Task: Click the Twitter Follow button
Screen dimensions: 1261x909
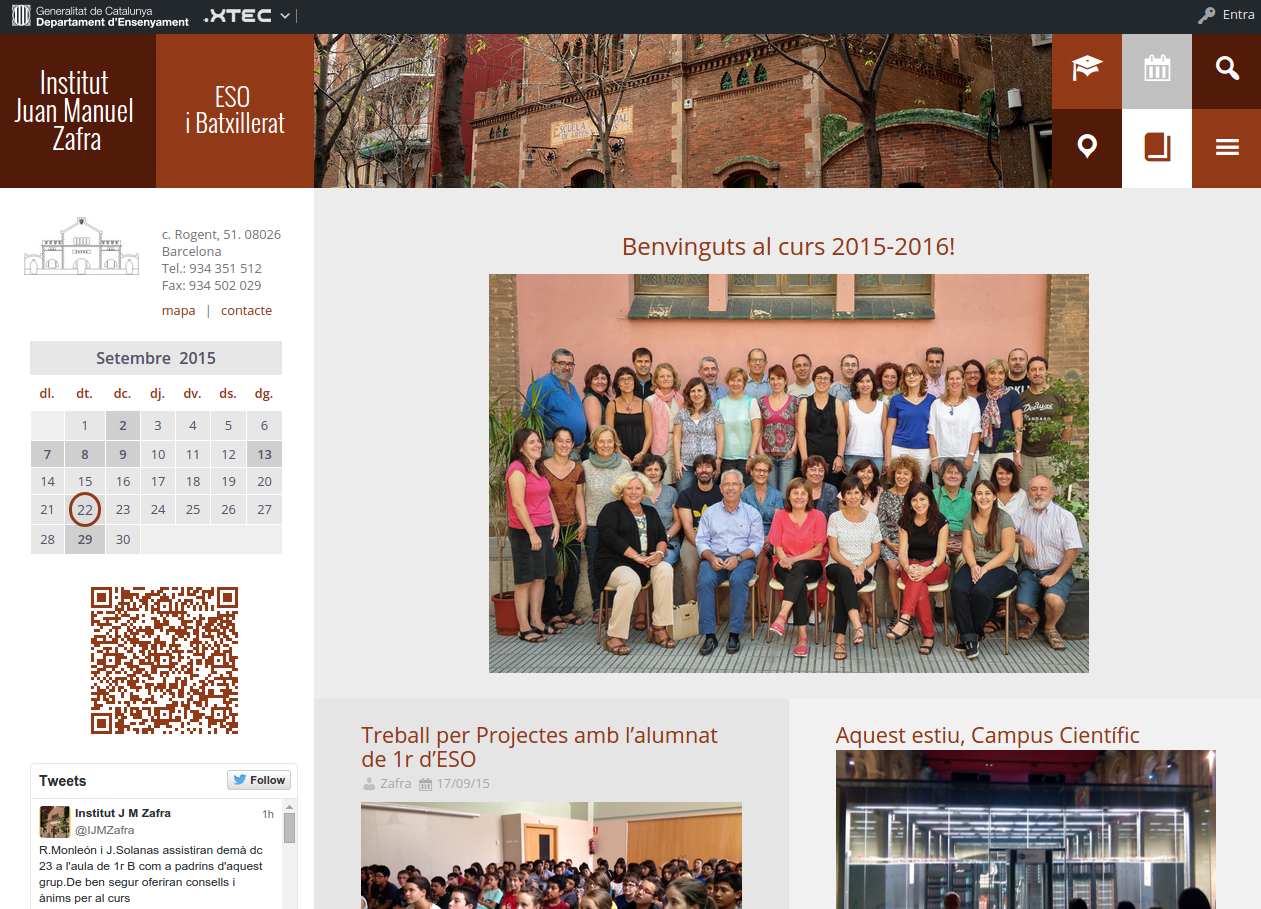Action: (258, 780)
